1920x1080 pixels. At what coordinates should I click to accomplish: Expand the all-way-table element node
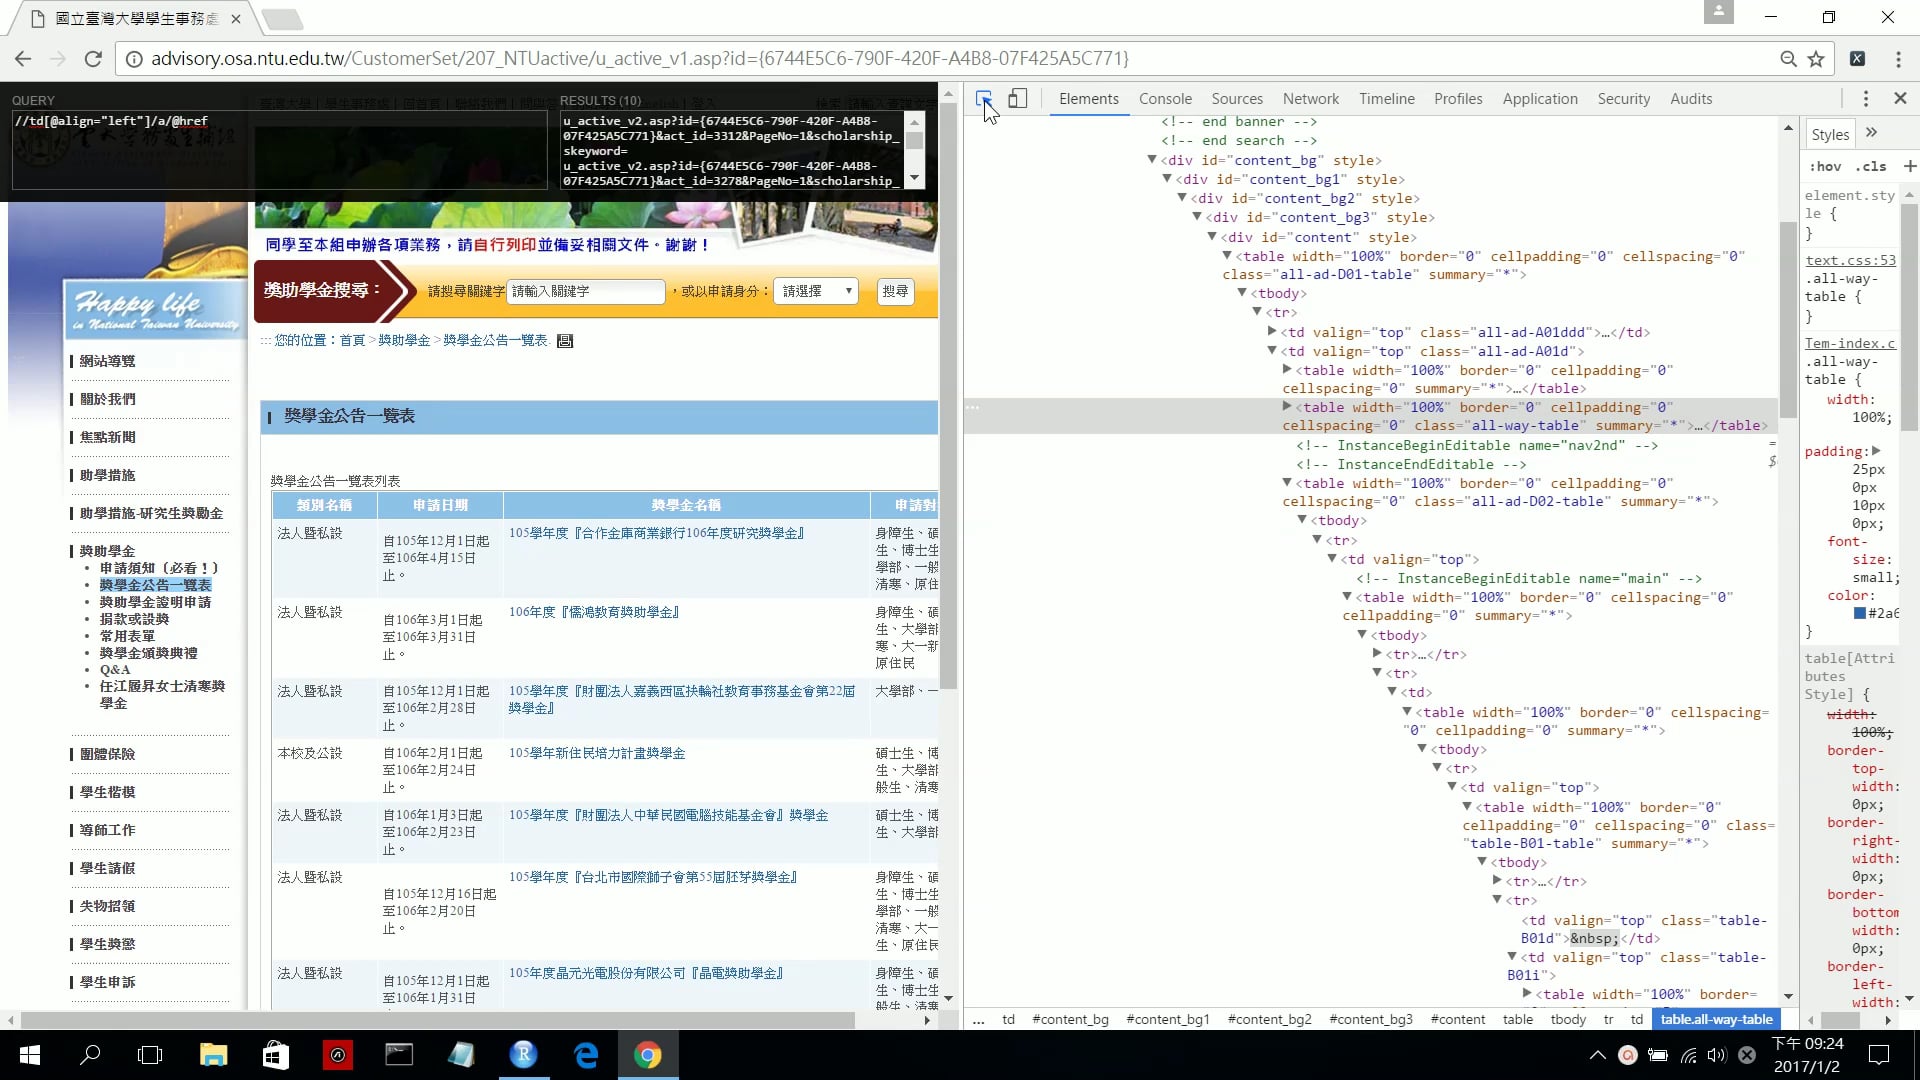pyautogui.click(x=1287, y=407)
